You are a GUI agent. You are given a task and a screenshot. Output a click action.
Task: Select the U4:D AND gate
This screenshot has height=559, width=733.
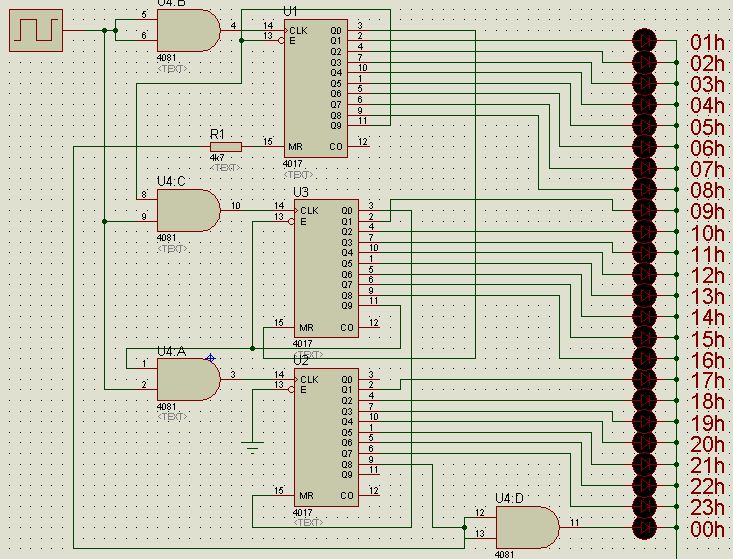click(527, 528)
